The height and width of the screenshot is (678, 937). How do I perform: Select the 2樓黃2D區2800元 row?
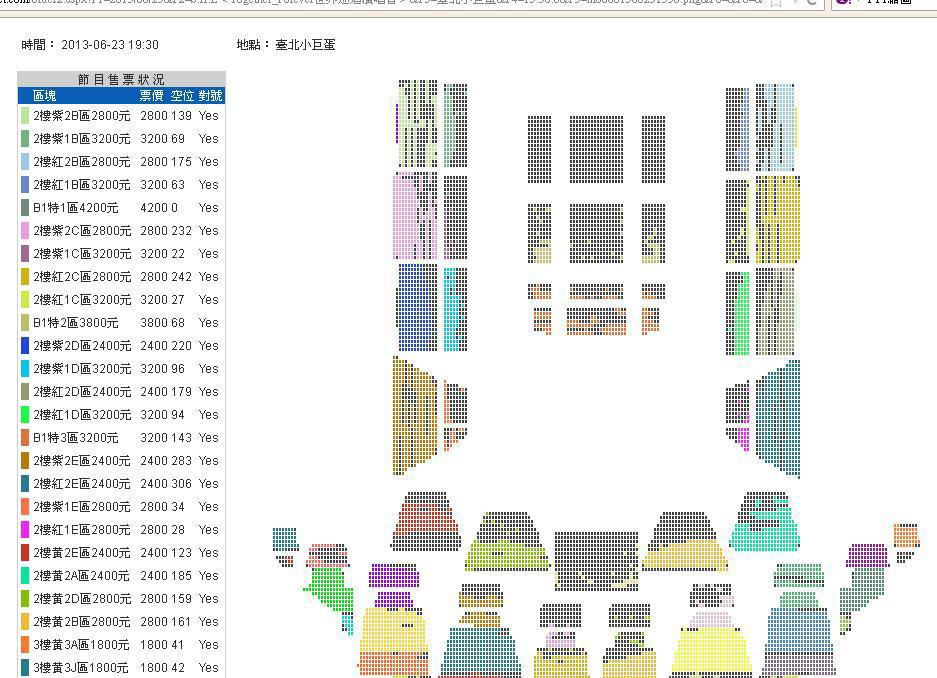click(121, 599)
